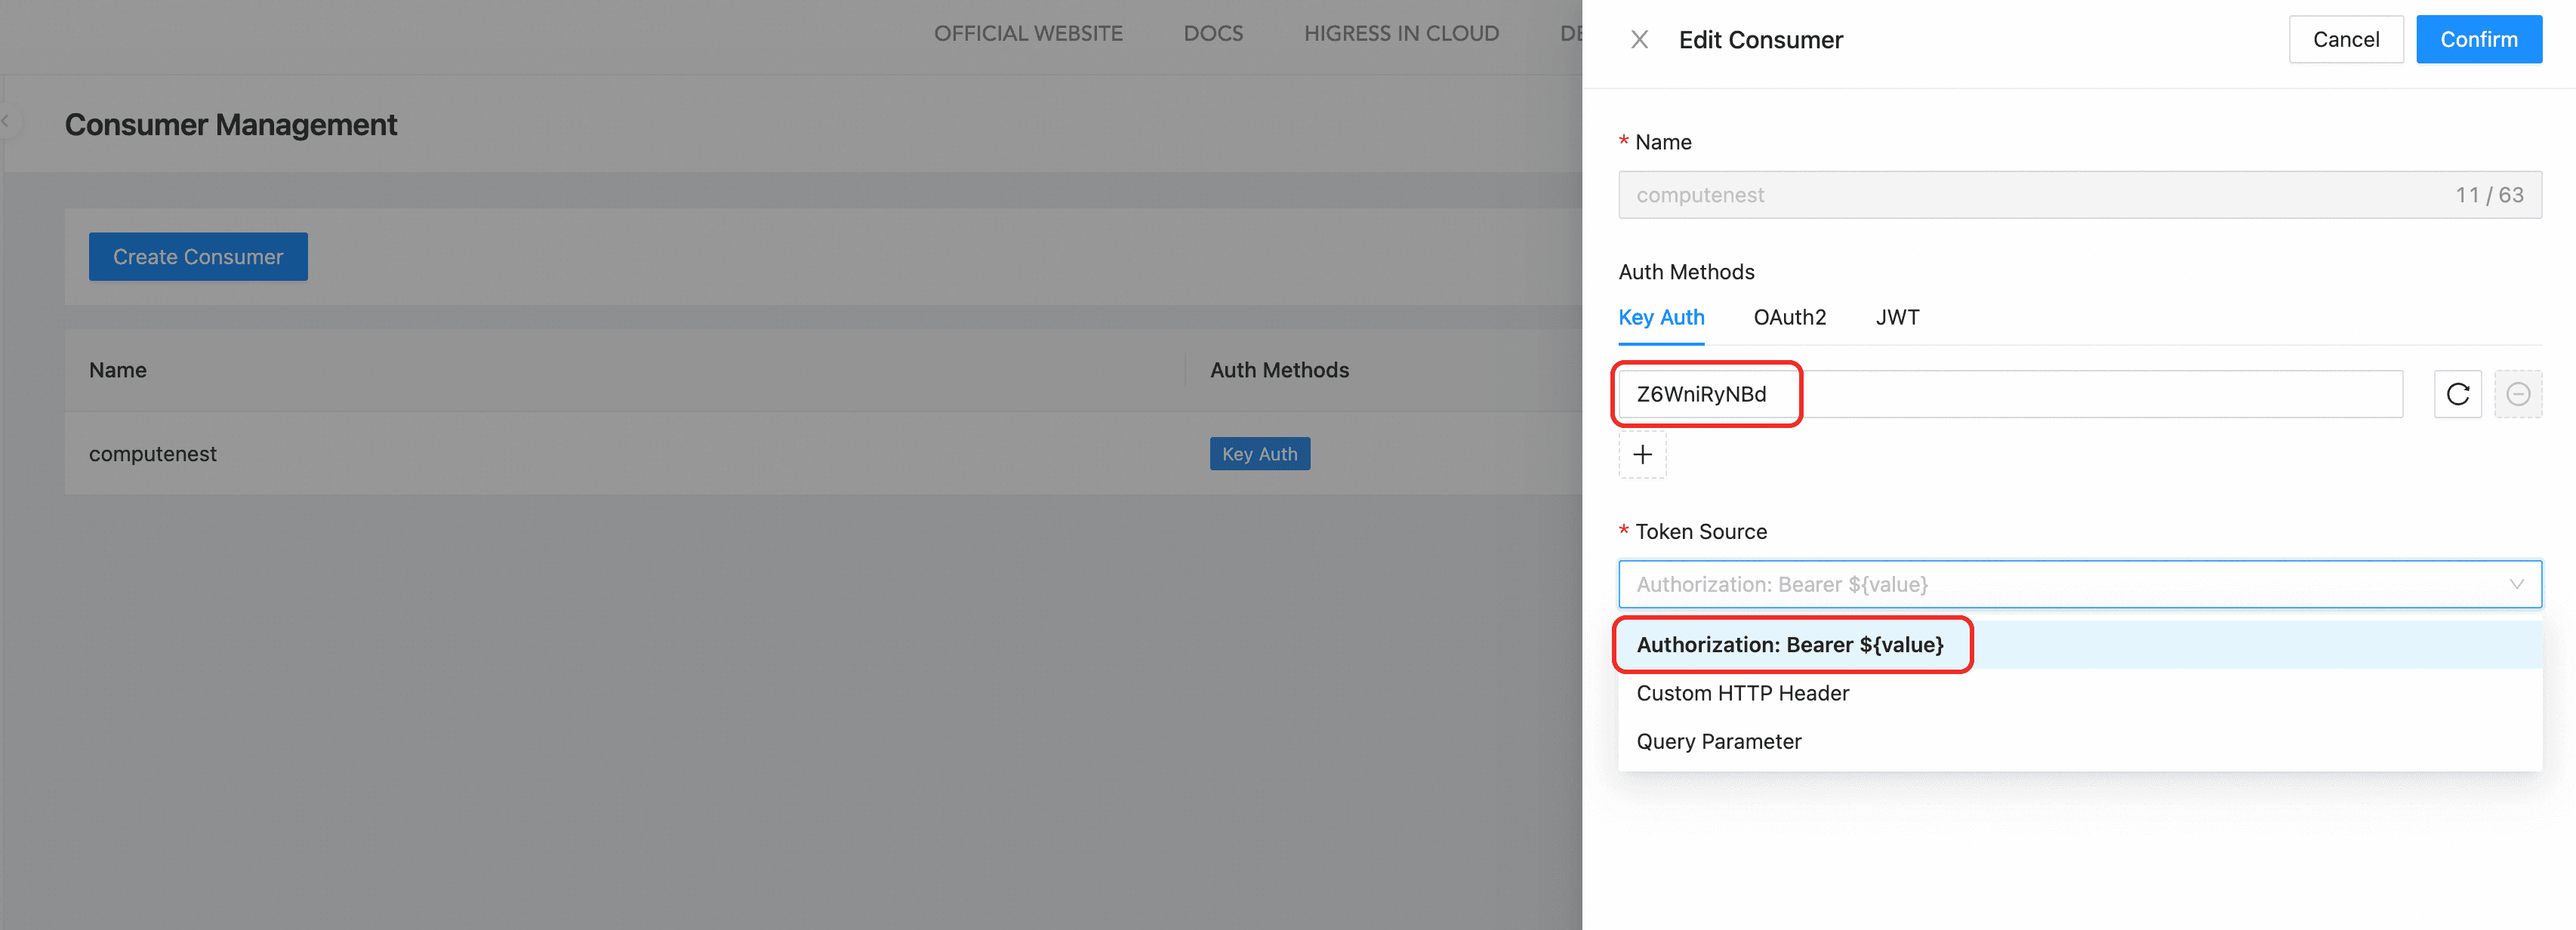Choose Query Parameter option
This screenshot has width=2576, height=930.
(x=2079, y=741)
